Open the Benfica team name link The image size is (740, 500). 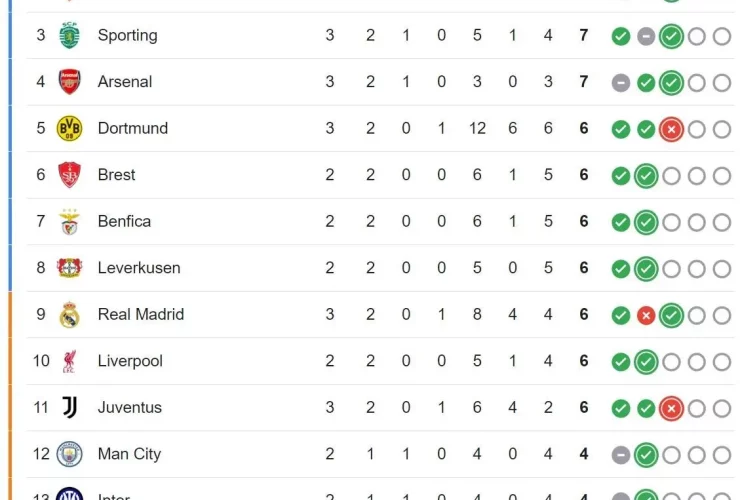coord(125,221)
